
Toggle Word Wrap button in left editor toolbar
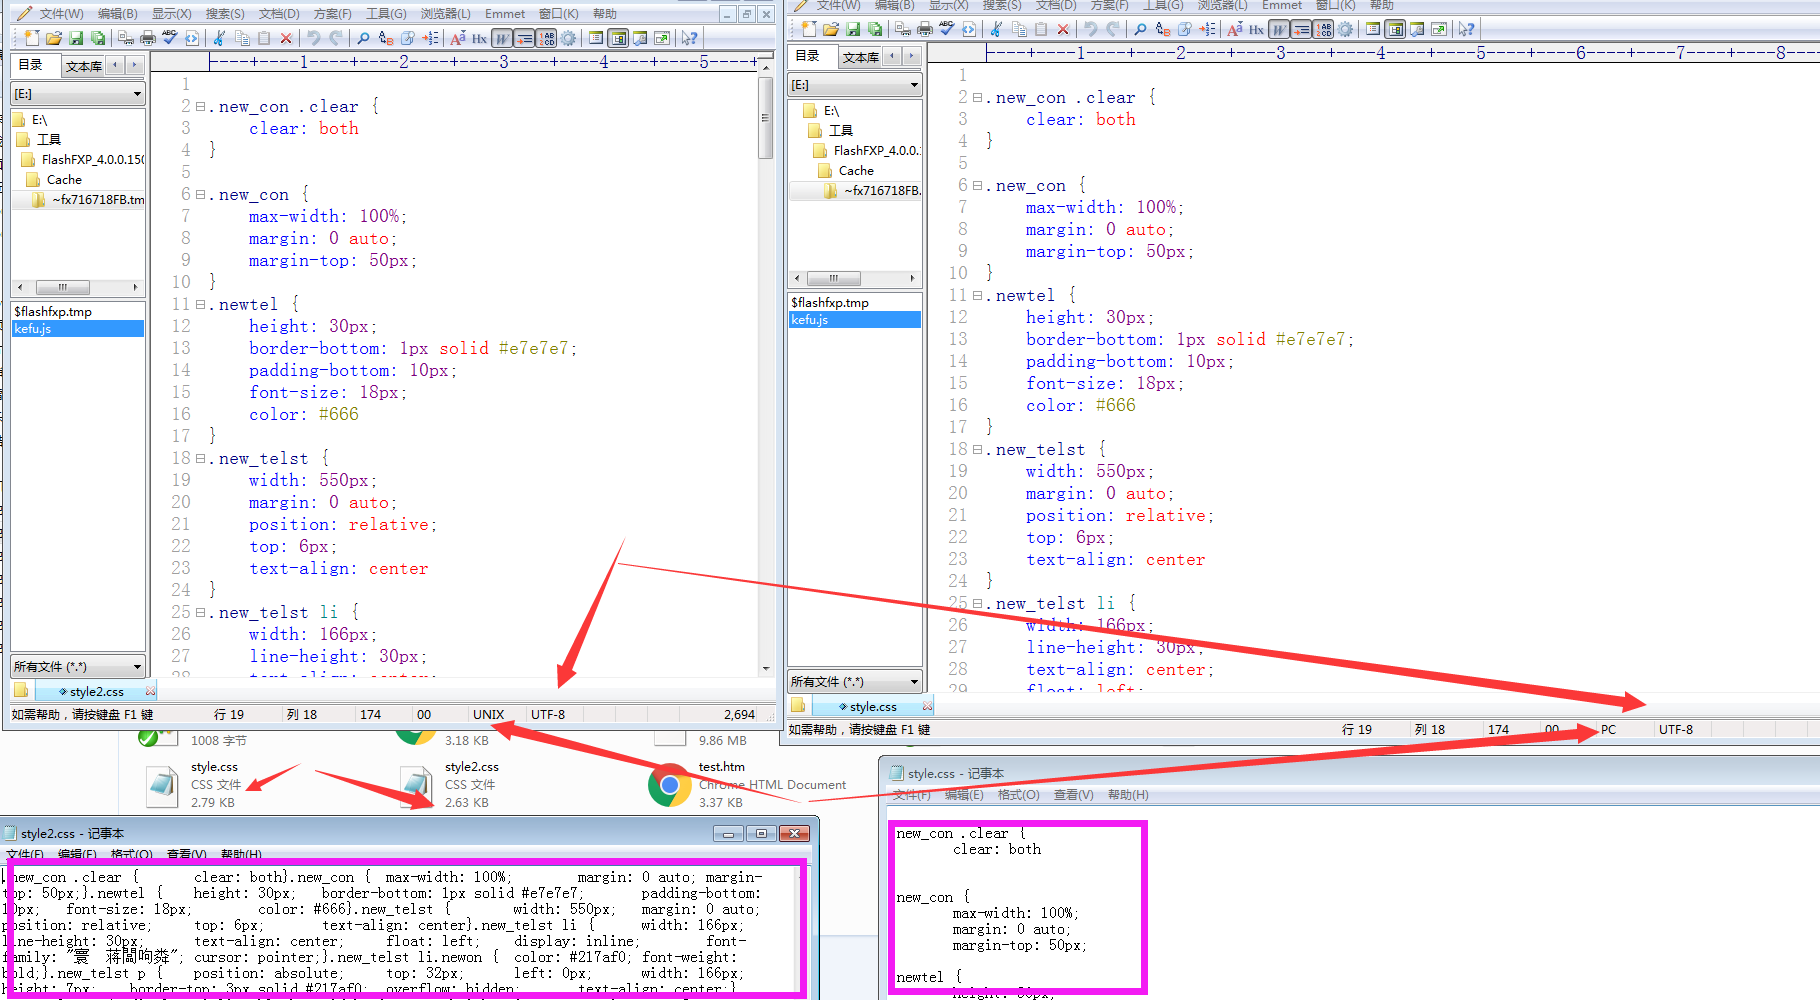[x=502, y=38]
